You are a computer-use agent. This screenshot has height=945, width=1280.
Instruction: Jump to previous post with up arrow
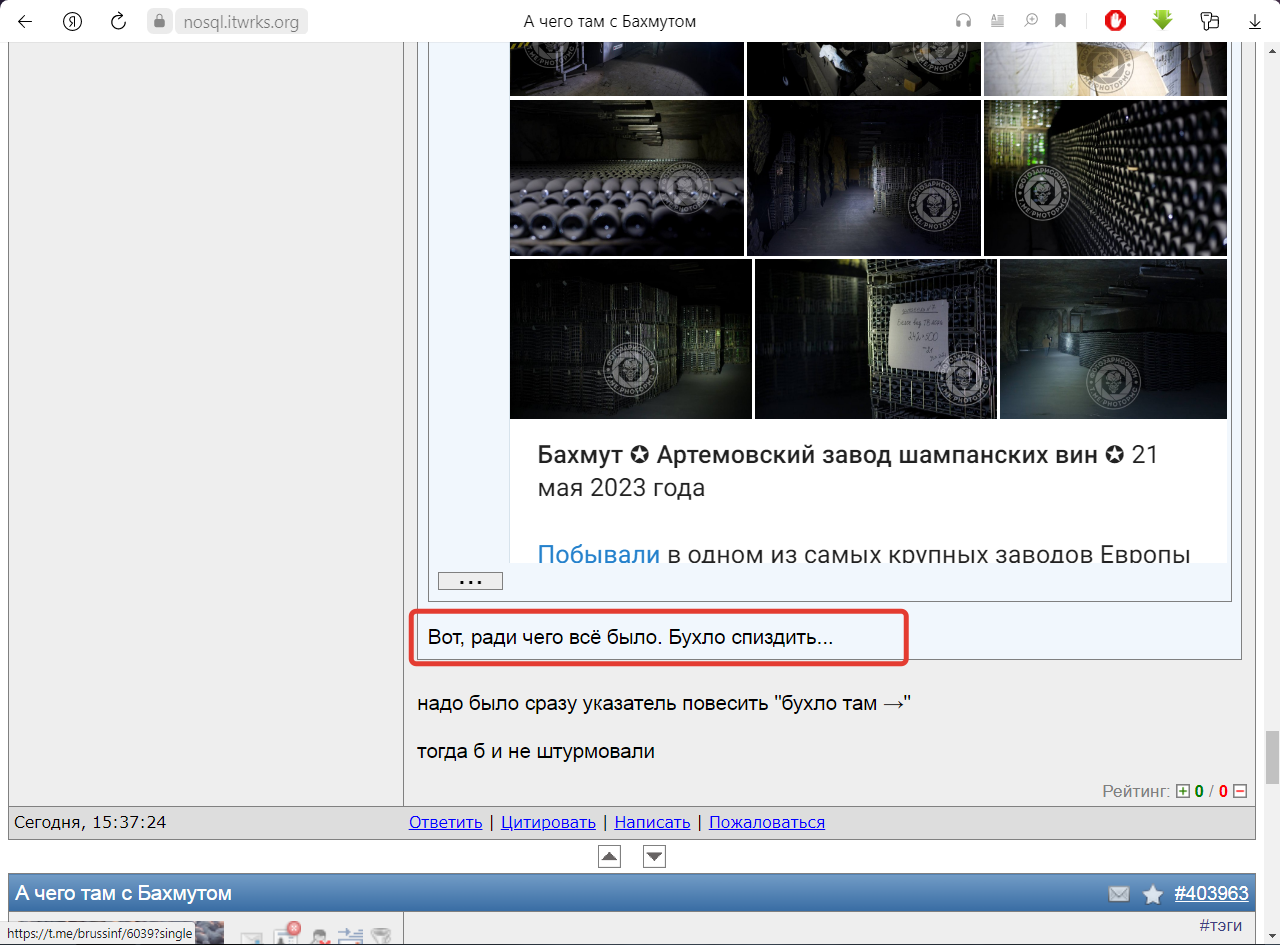coord(609,856)
